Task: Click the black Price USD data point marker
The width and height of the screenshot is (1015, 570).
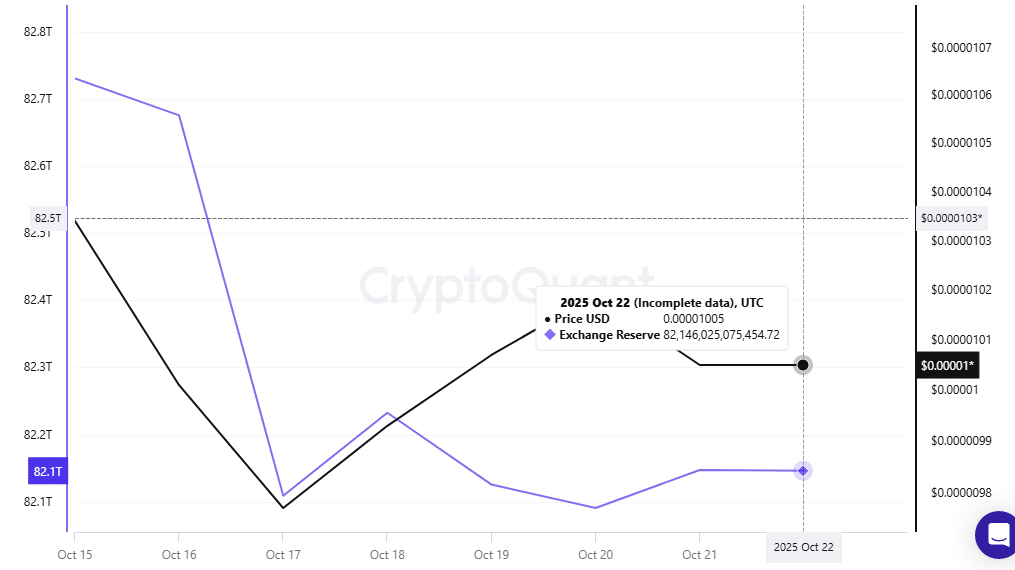Action: [x=803, y=365]
